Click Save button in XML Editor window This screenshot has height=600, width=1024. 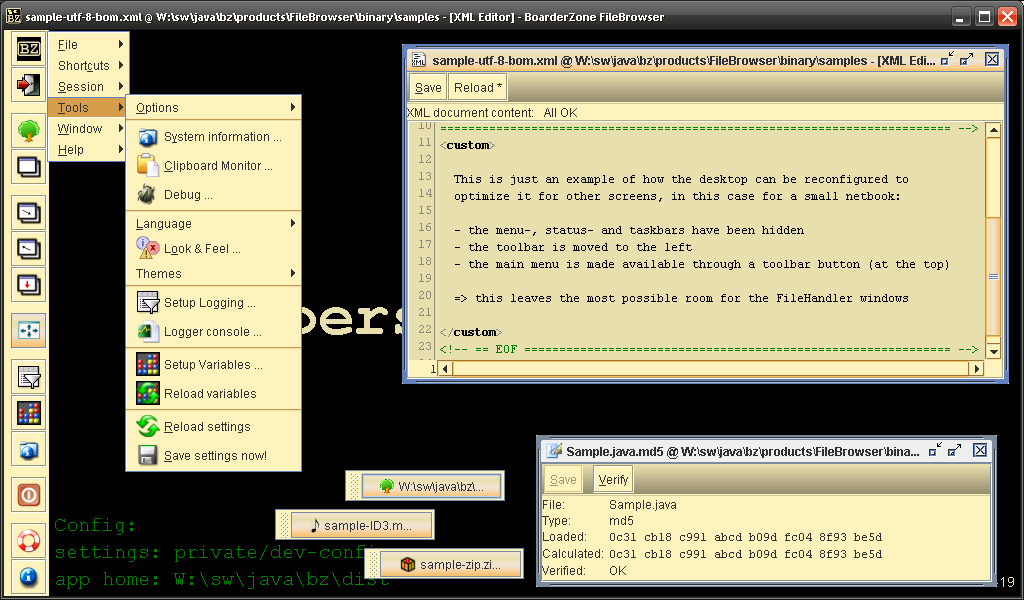[x=428, y=87]
